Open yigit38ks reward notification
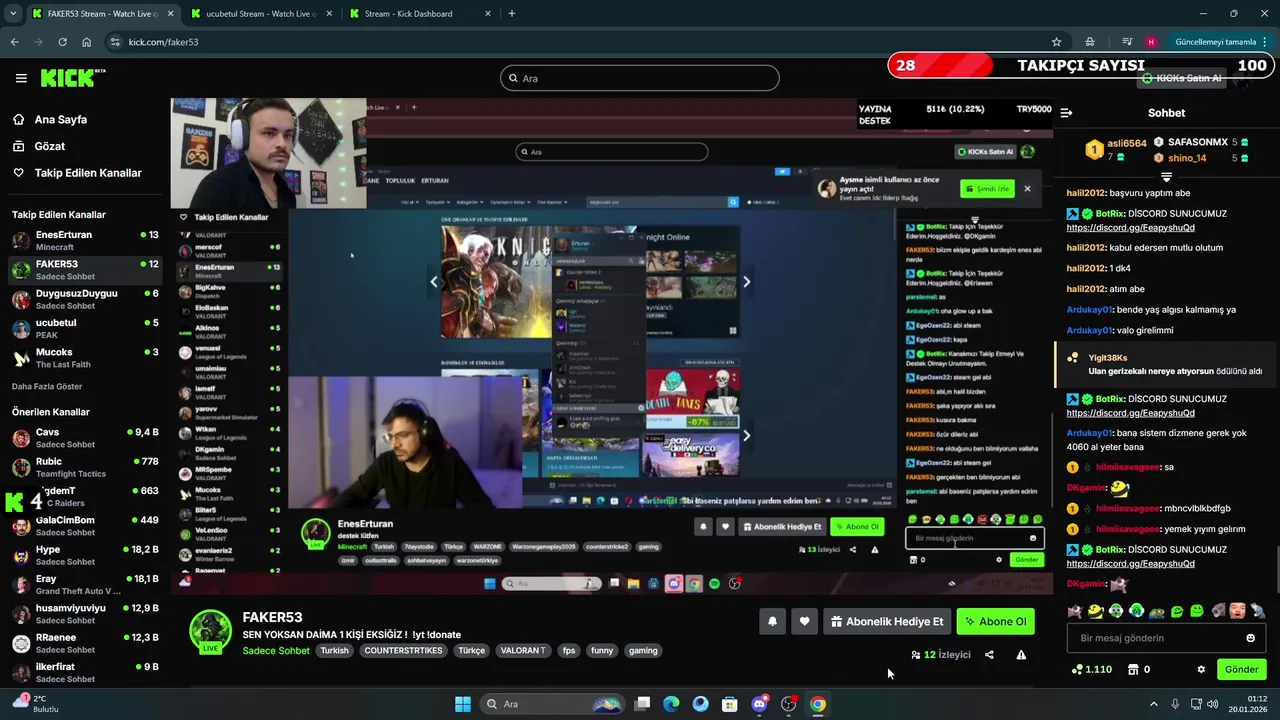 [1165, 364]
